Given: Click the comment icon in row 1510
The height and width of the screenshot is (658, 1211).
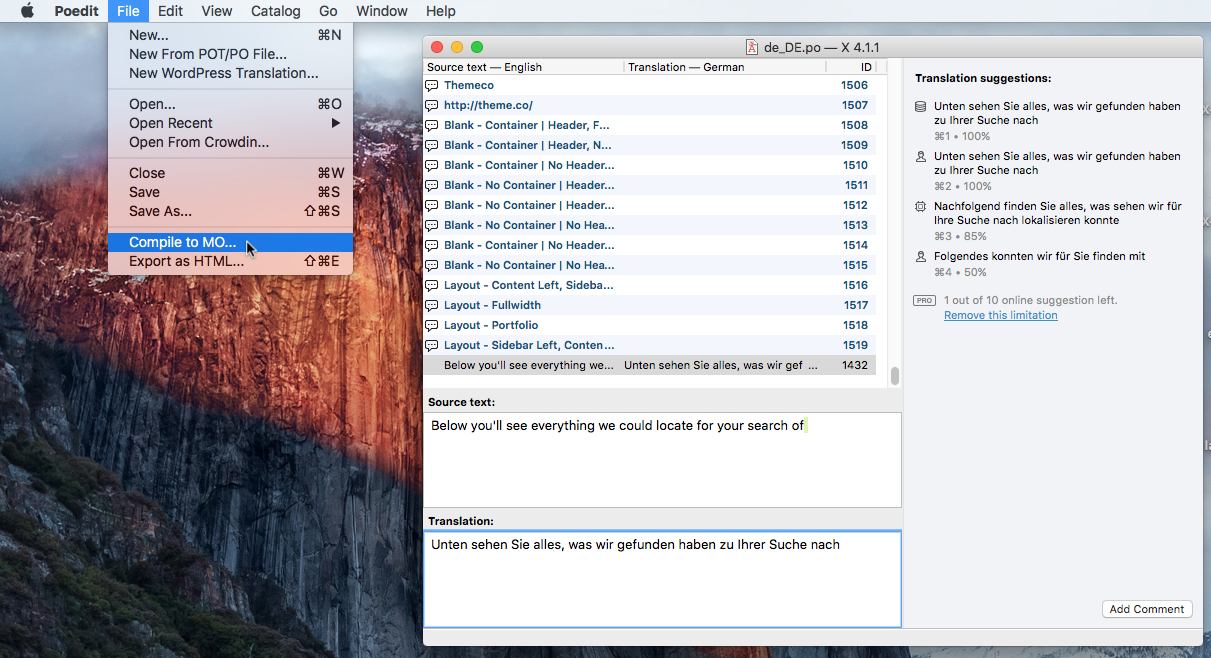Looking at the screenshot, I should click(432, 166).
